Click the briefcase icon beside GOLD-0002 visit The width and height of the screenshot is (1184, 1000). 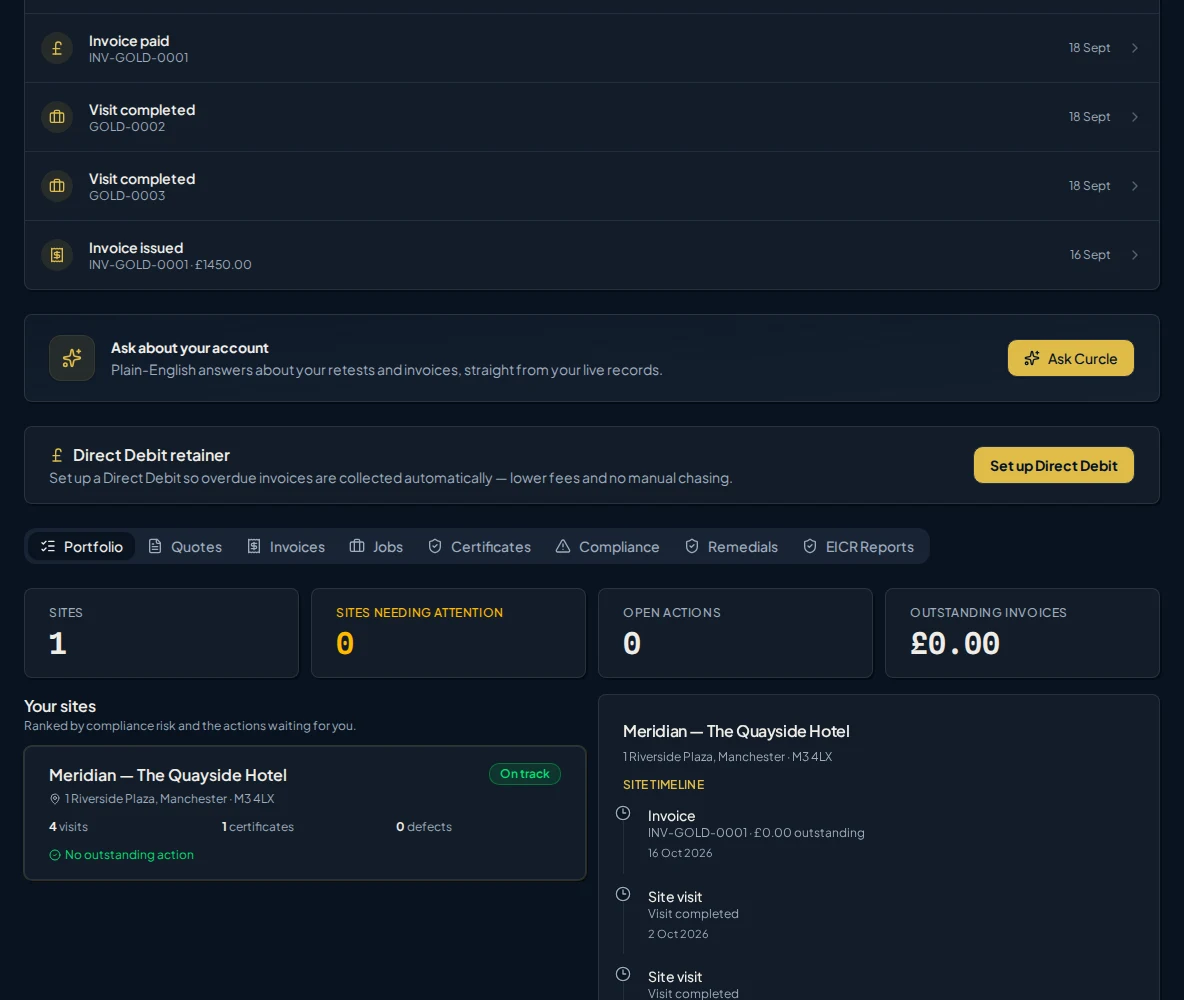(57, 117)
